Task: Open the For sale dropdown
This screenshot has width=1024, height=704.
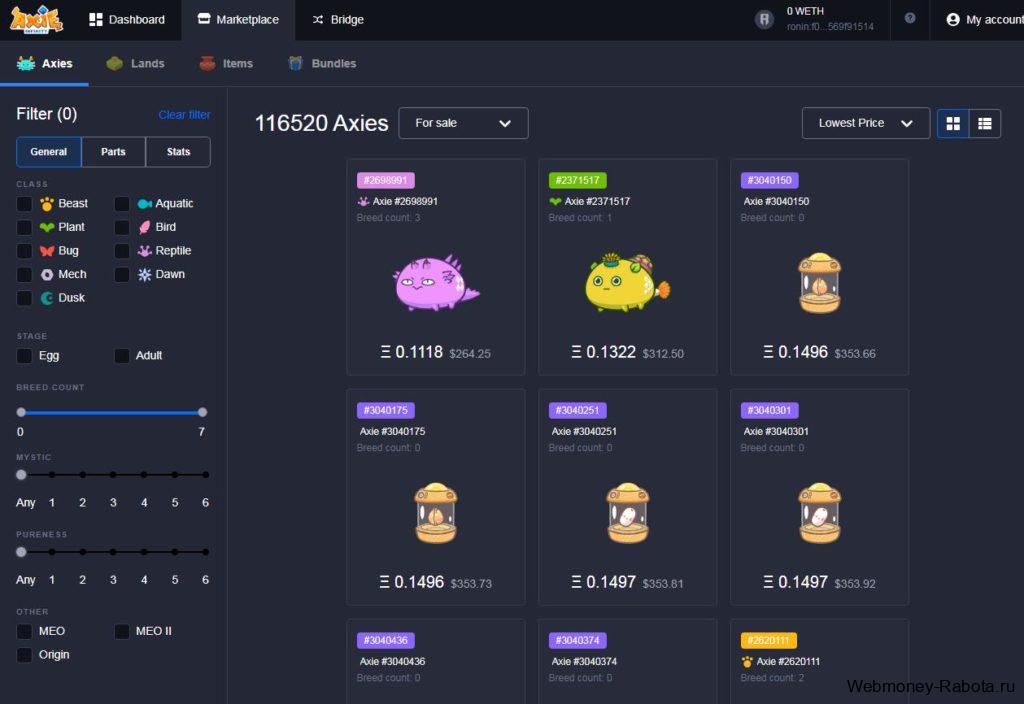Action: (463, 123)
